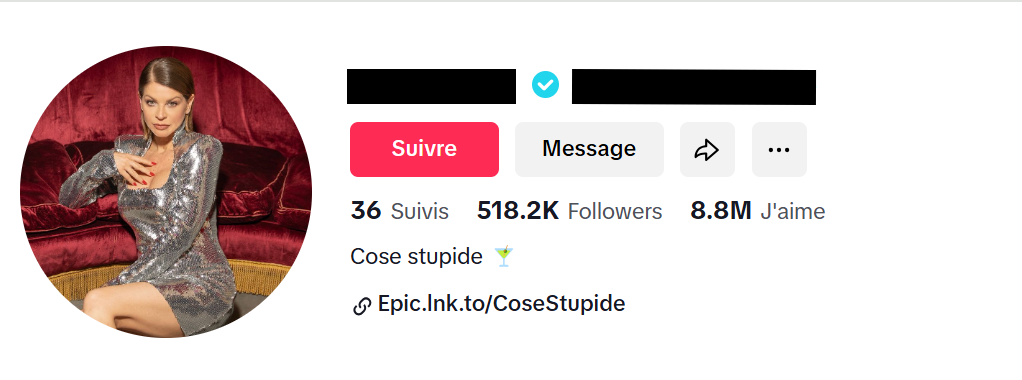Open the Followers list label
This screenshot has width=1022, height=380.
coord(615,212)
